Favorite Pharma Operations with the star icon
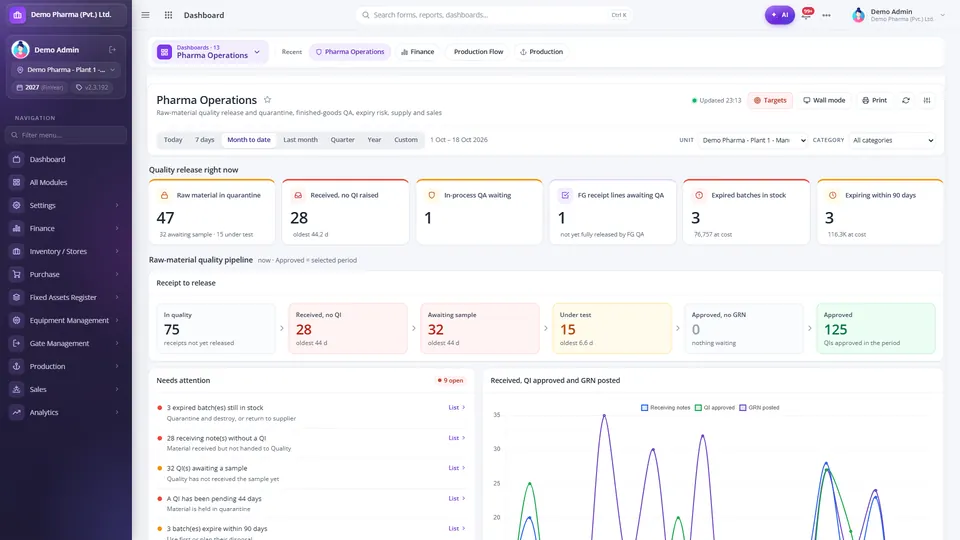 268,99
